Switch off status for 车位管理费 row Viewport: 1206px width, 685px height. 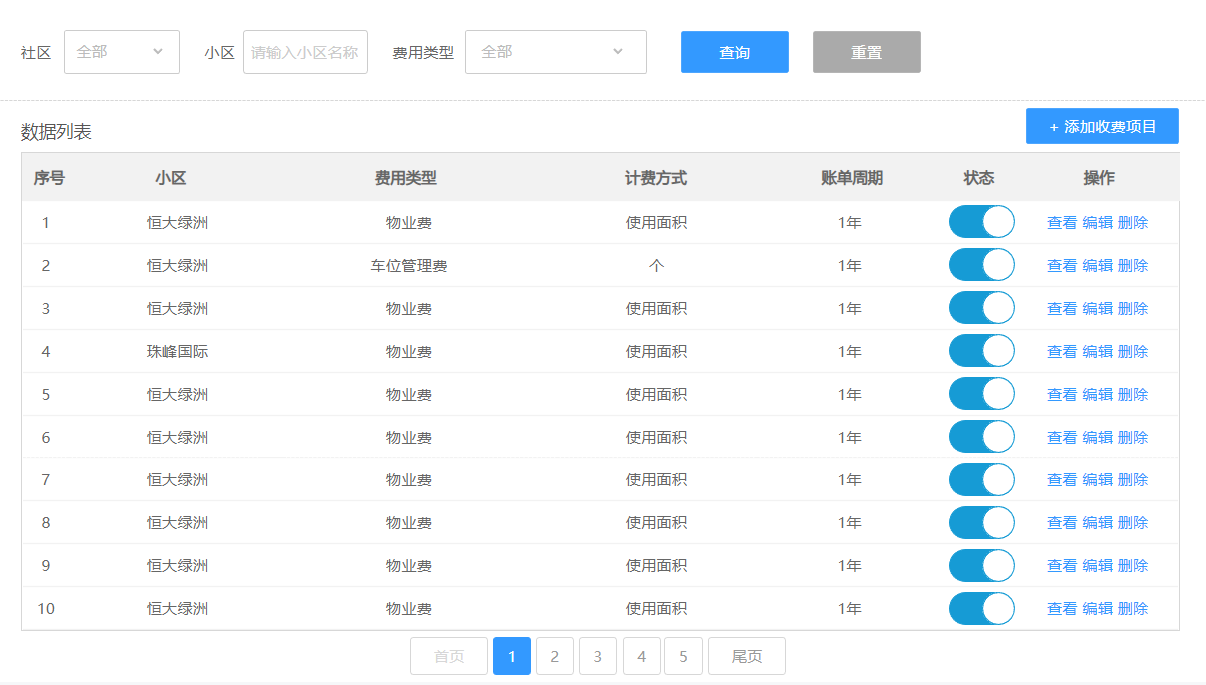pyautogui.click(x=981, y=265)
